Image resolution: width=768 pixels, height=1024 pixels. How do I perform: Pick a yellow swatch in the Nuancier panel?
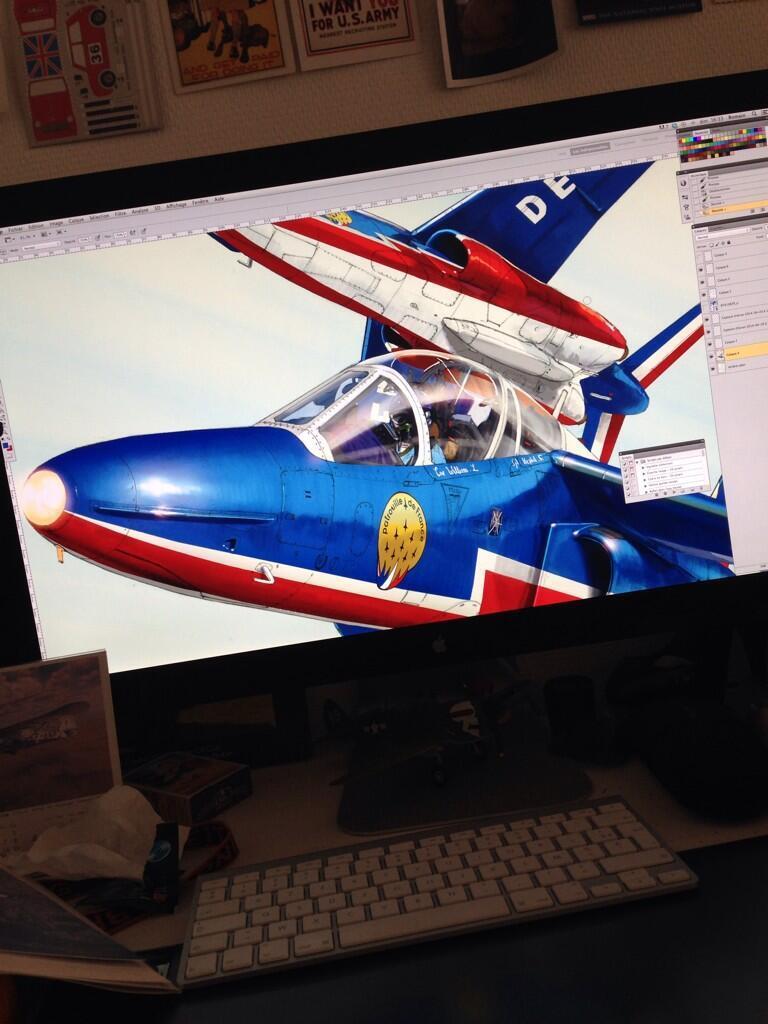684,140
